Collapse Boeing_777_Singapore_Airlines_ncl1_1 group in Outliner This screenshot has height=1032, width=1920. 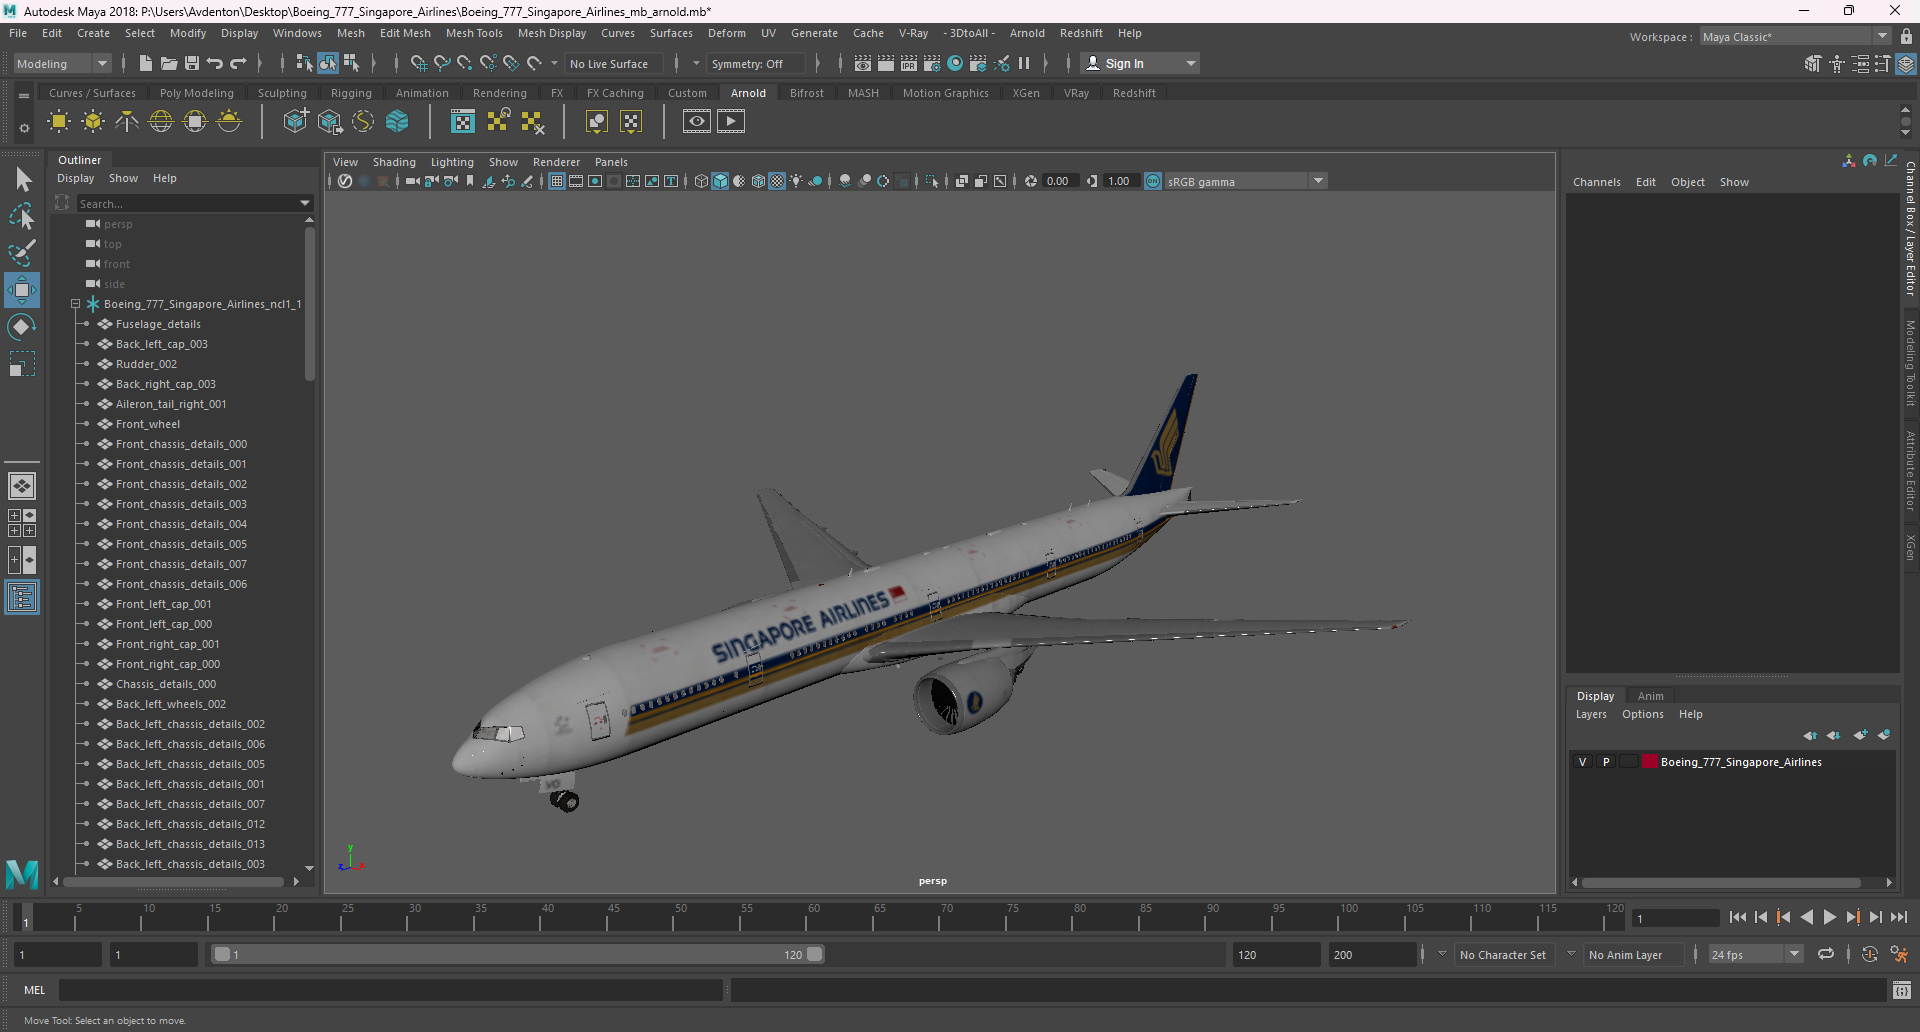click(75, 304)
